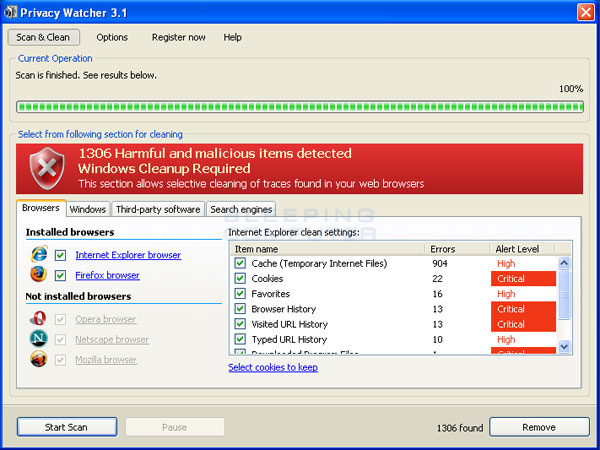Uncheck the Favorites item checkbox

pyautogui.click(x=240, y=294)
